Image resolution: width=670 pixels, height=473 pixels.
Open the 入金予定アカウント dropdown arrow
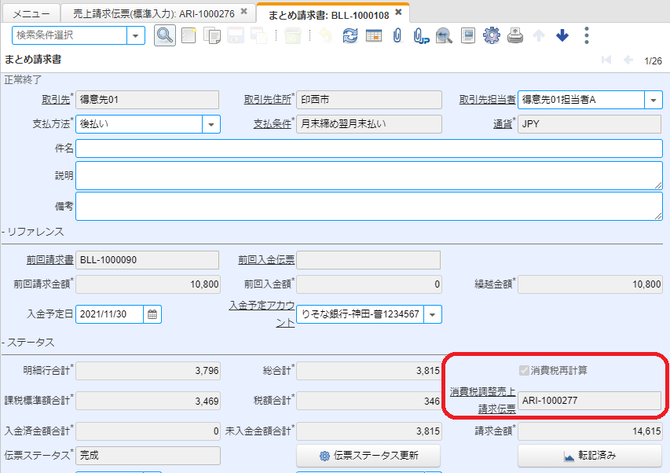[x=432, y=314]
